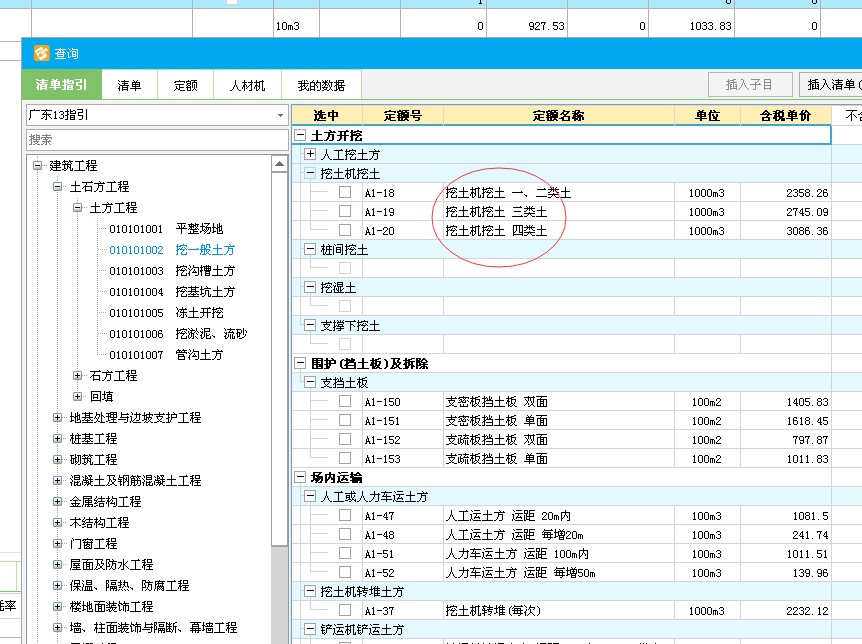This screenshot has height=644, width=862.
Task: Collapse the 挖土机挖土 group
Action: point(310,173)
